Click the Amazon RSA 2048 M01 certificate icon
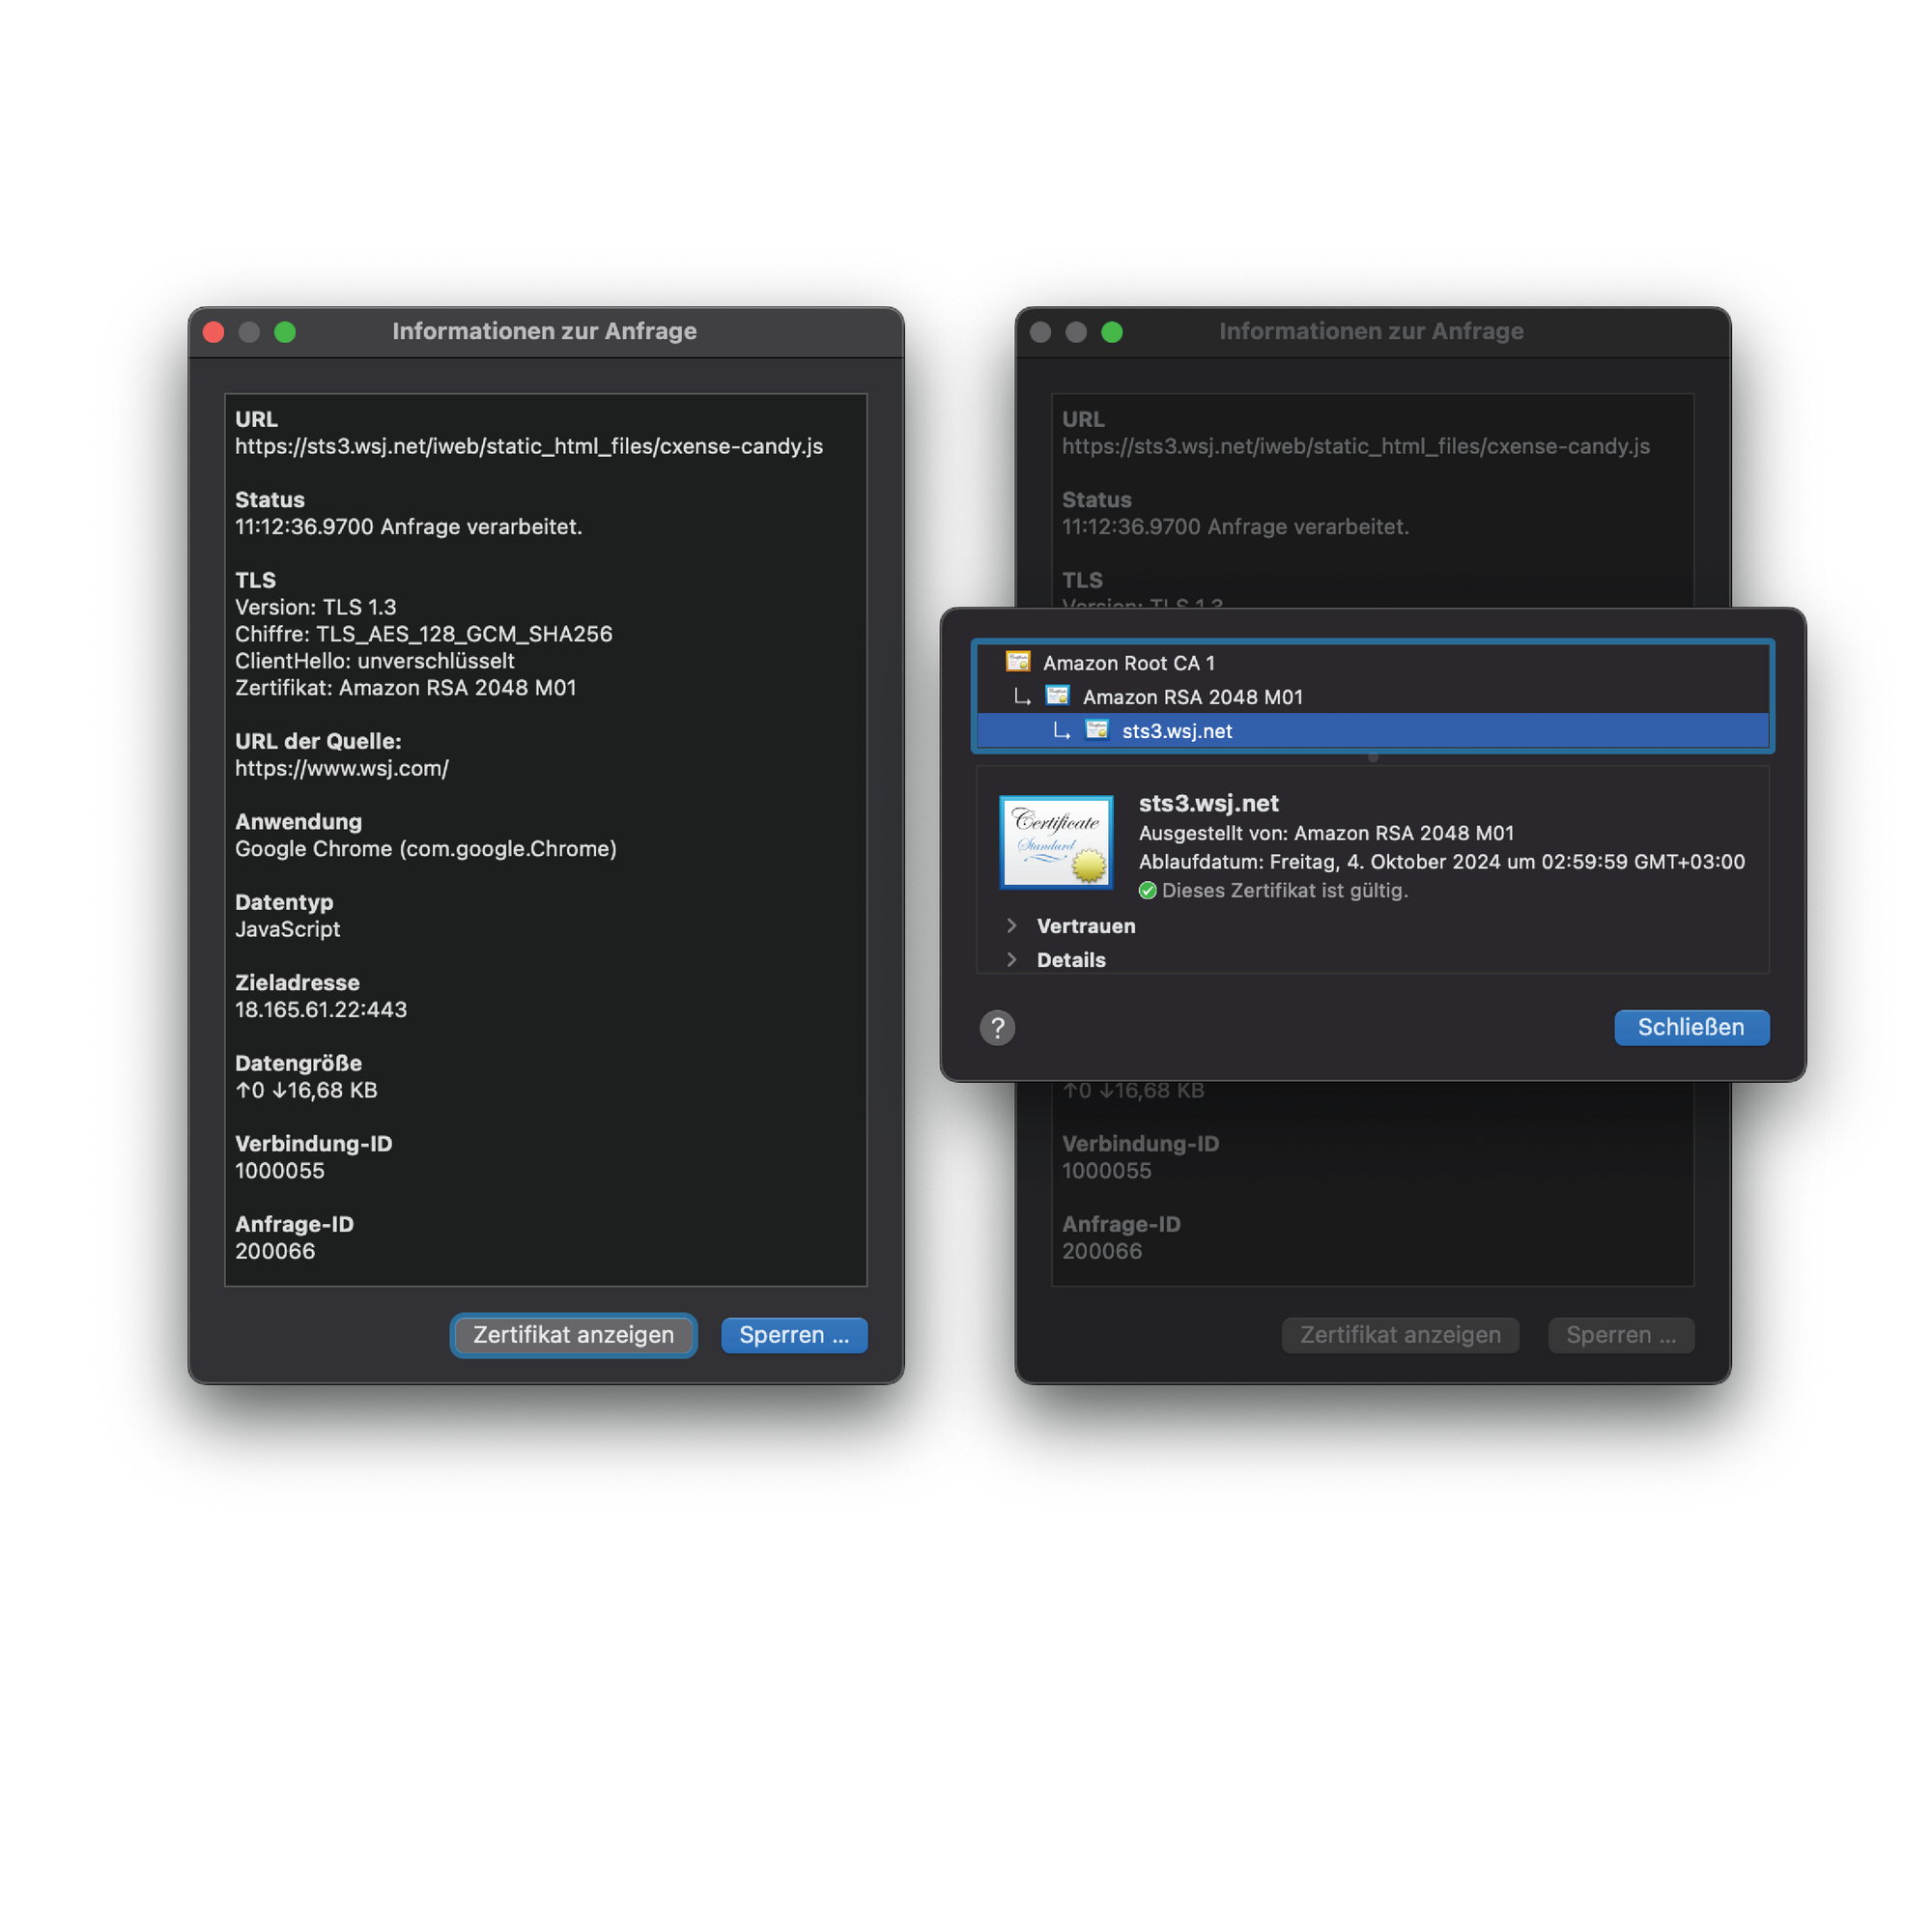 point(1057,696)
